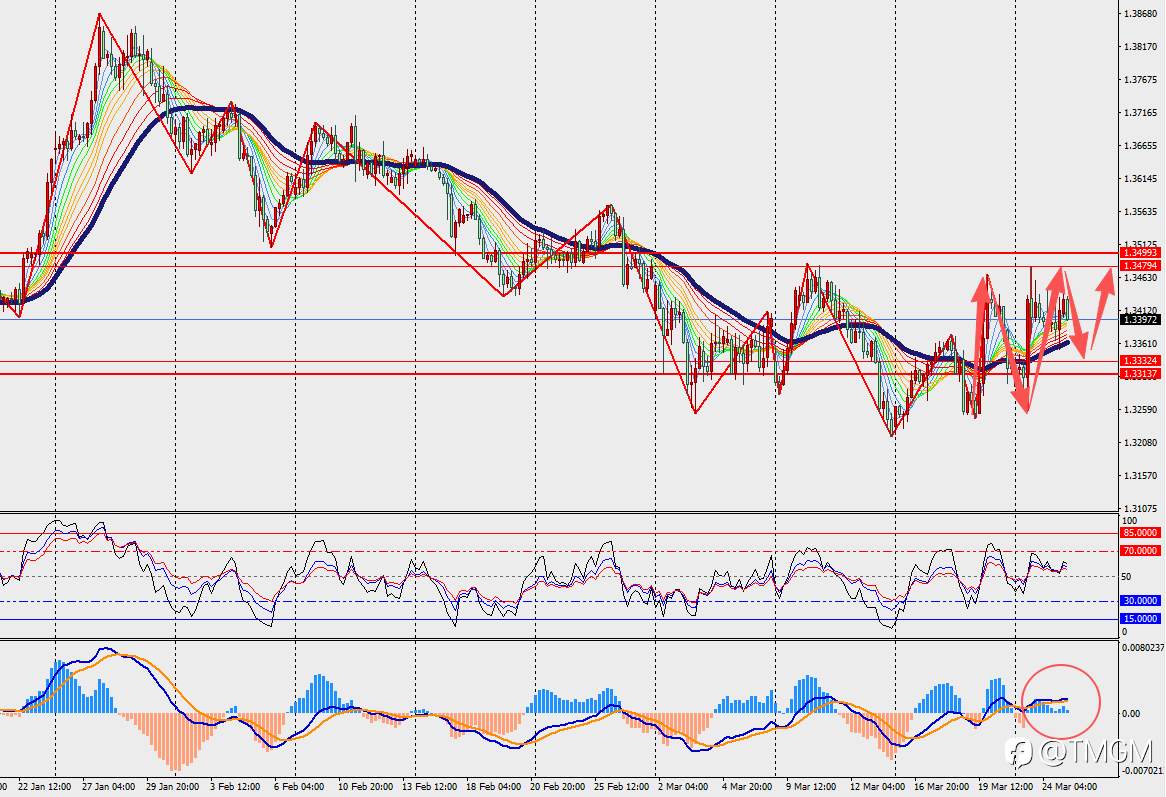Click the 1.38680 price axis label
Screen dimensions: 1166x797
pyautogui.click(x=1140, y=13)
